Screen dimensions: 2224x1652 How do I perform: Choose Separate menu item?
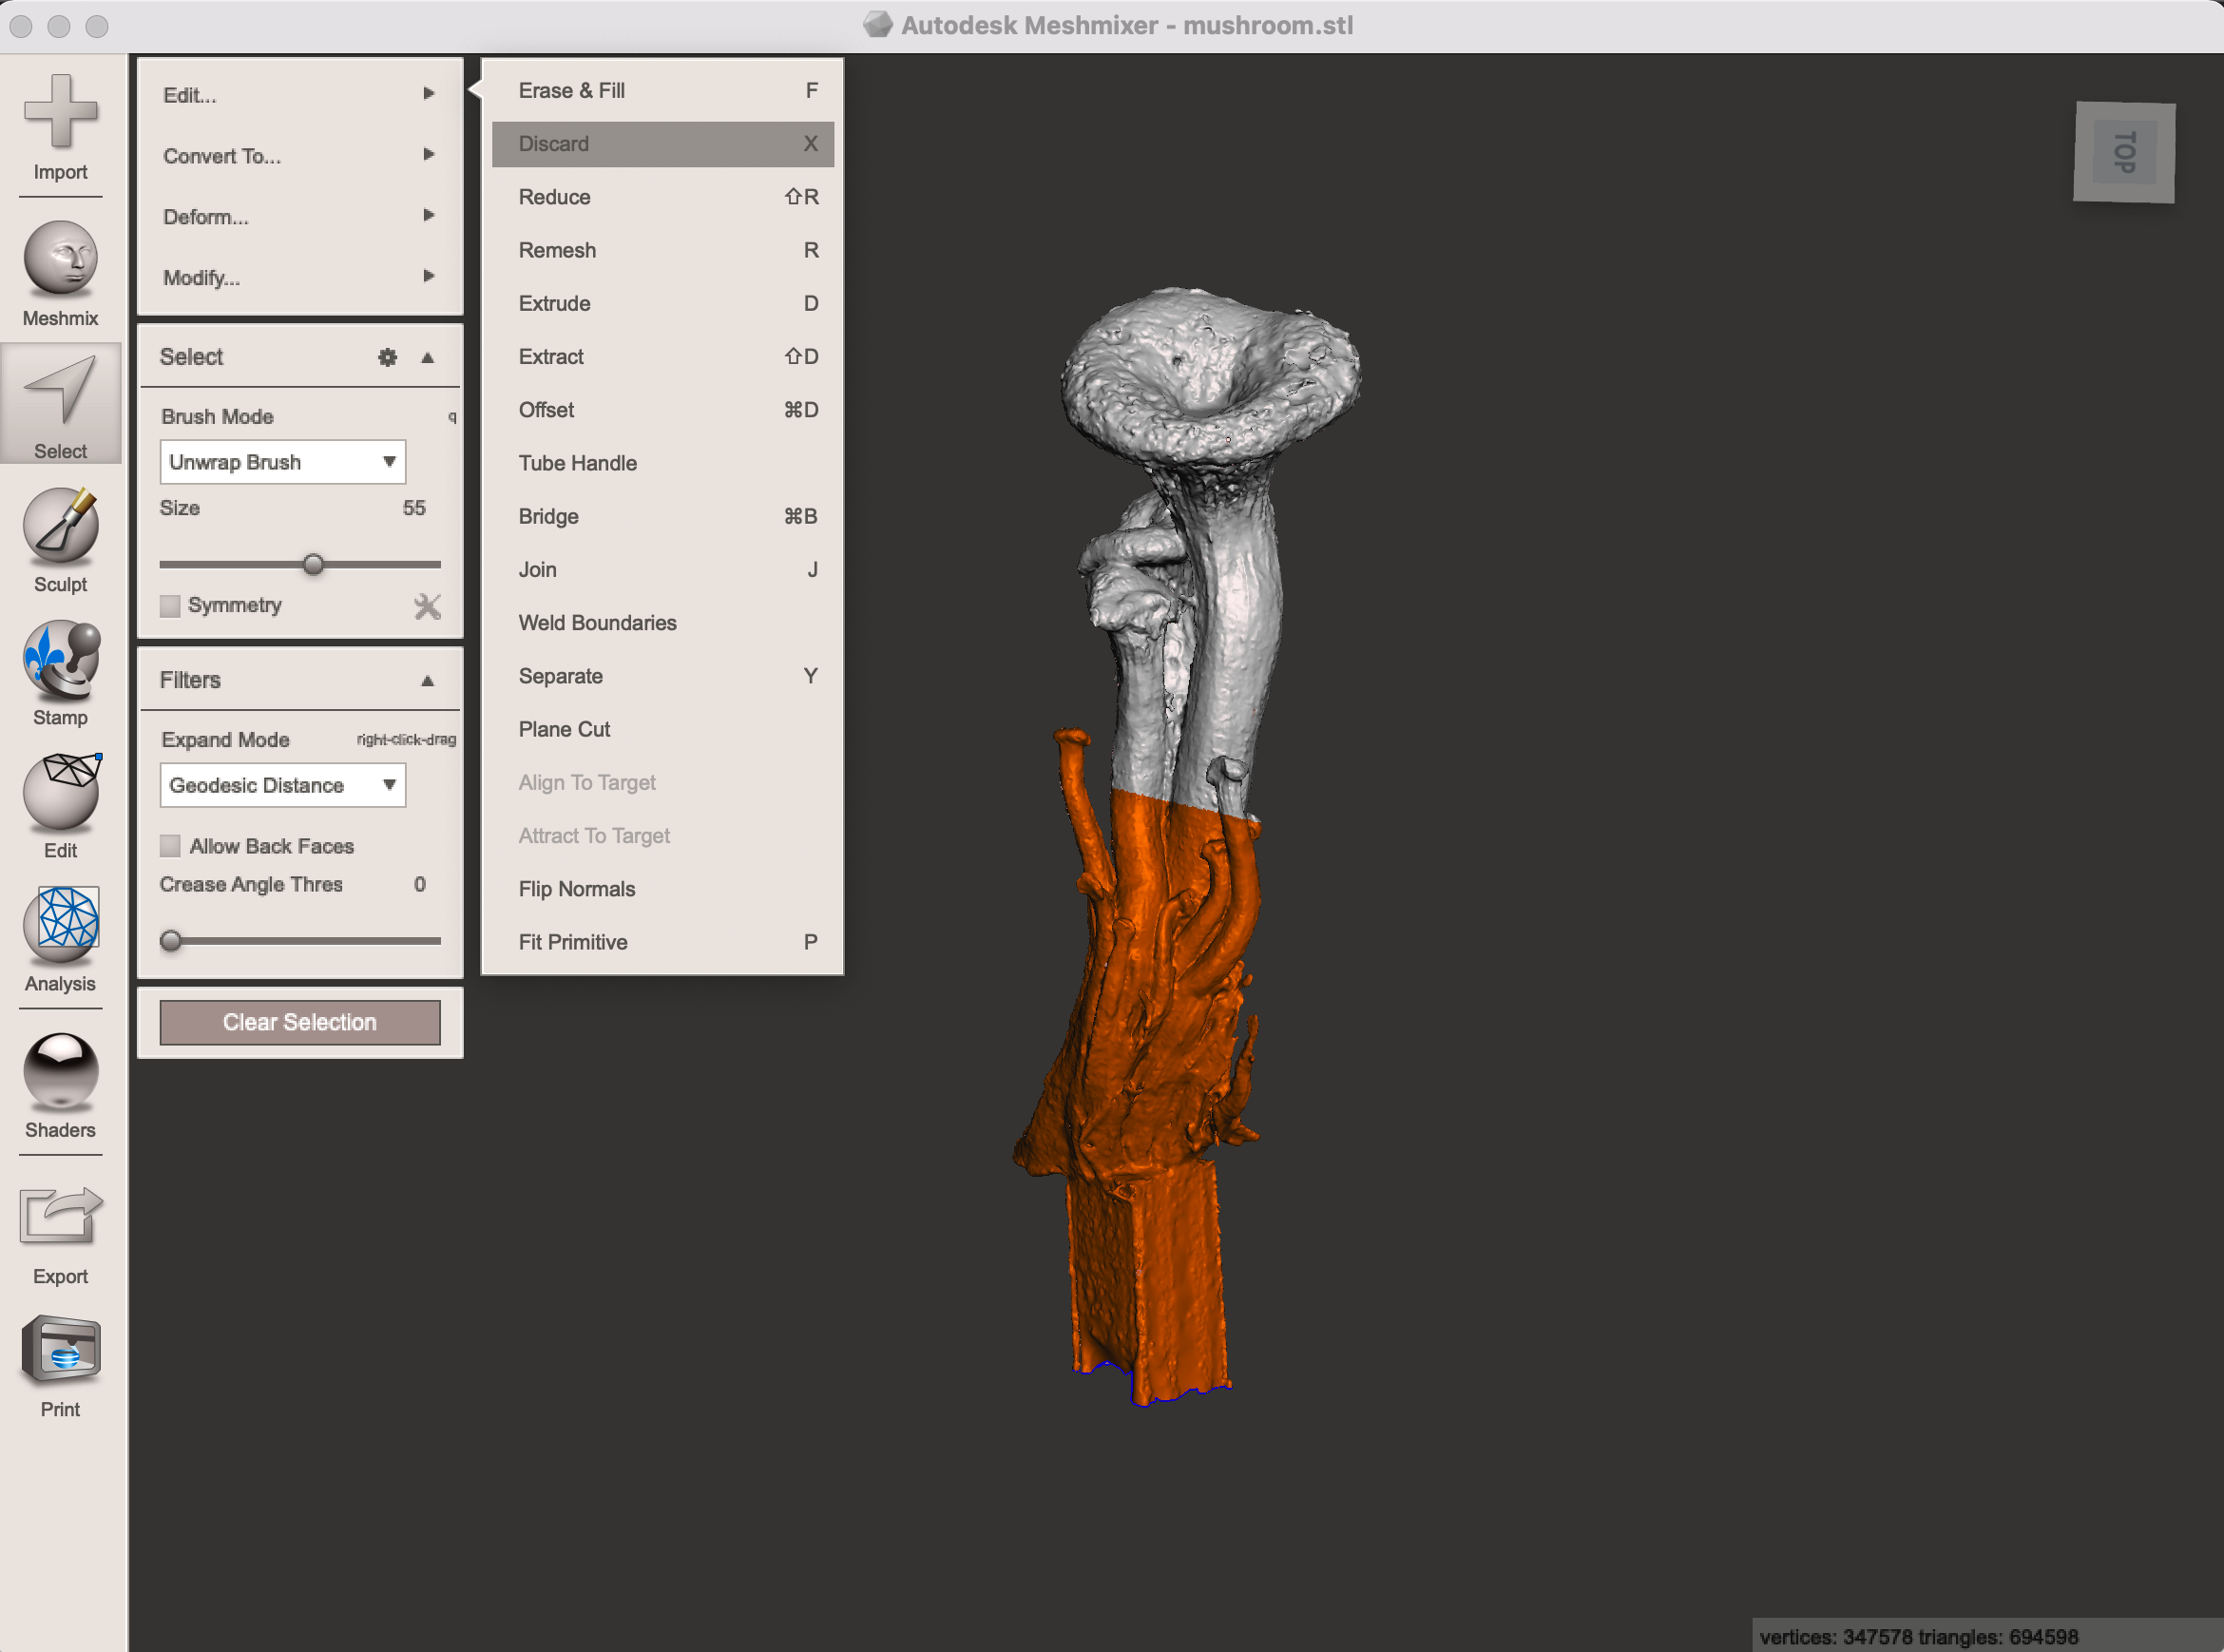click(x=662, y=676)
